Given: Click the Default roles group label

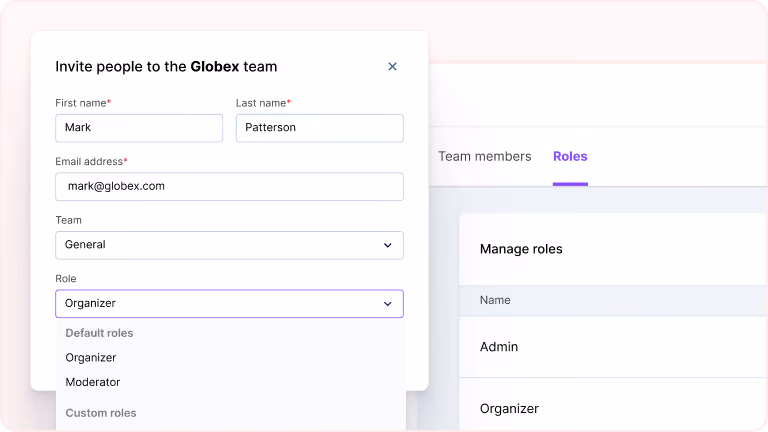Looking at the screenshot, I should click(x=99, y=333).
